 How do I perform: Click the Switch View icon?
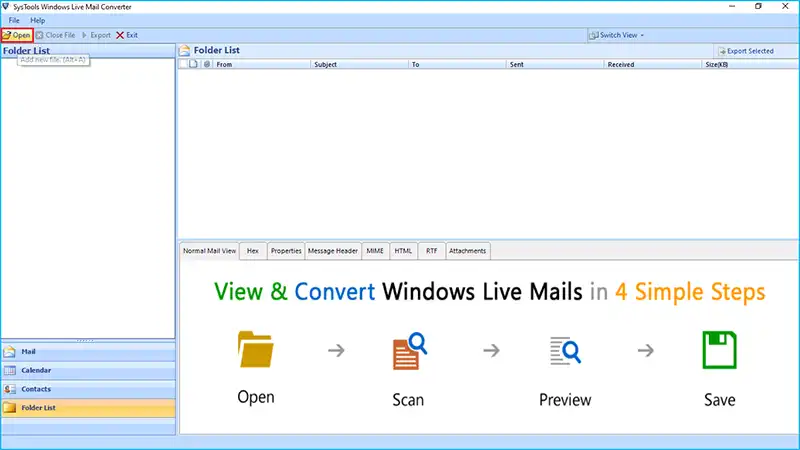coord(593,35)
